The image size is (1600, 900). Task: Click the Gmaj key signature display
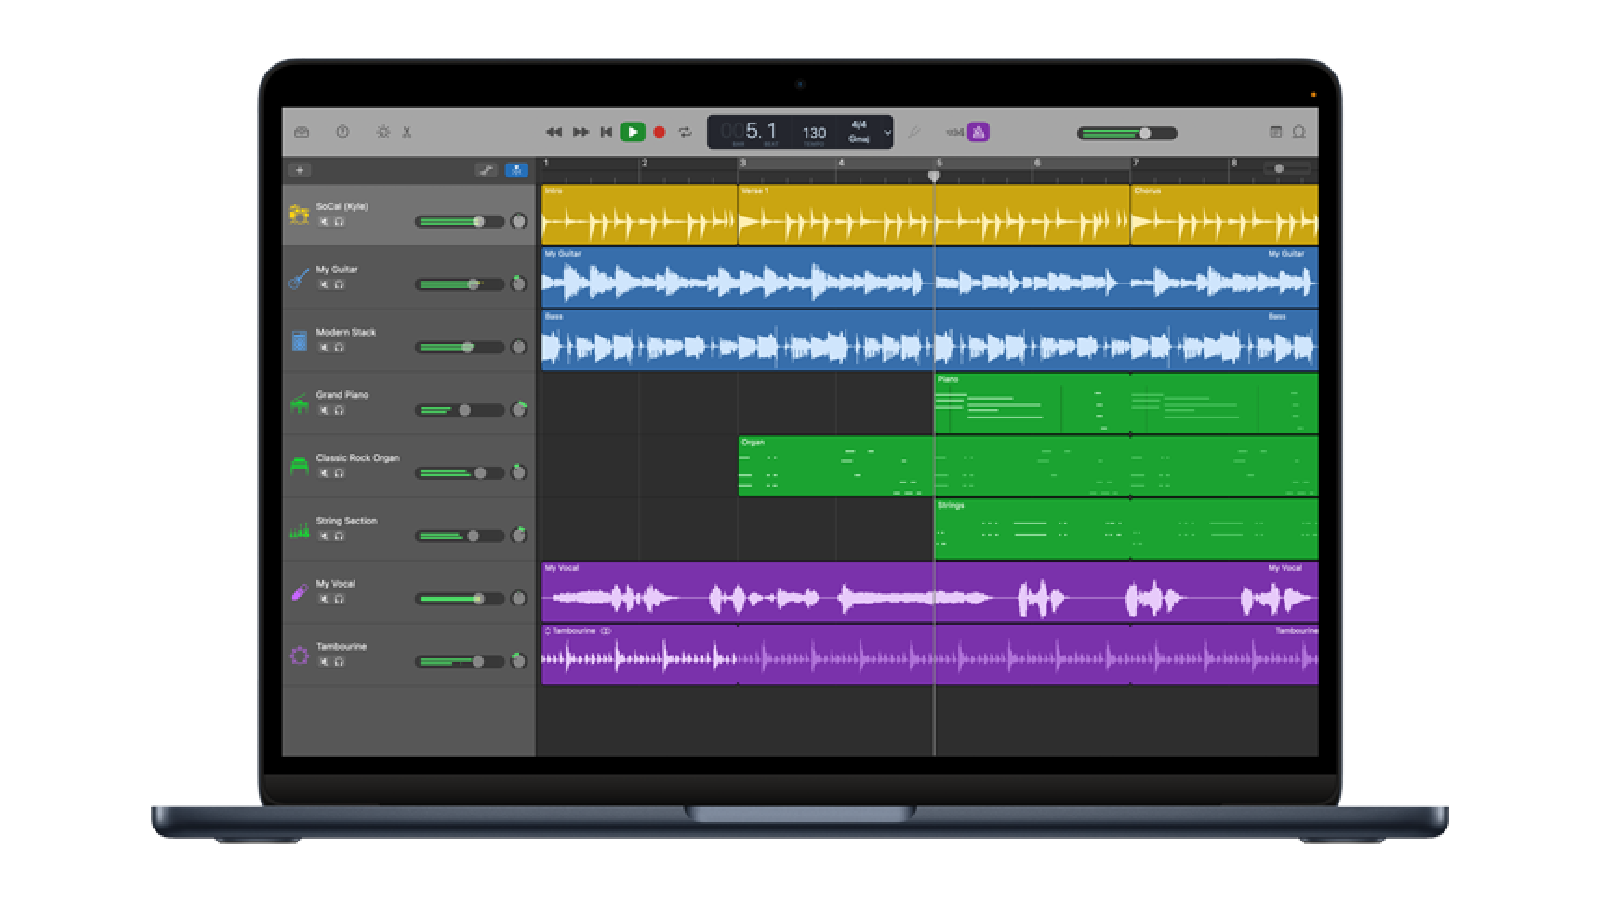859,139
